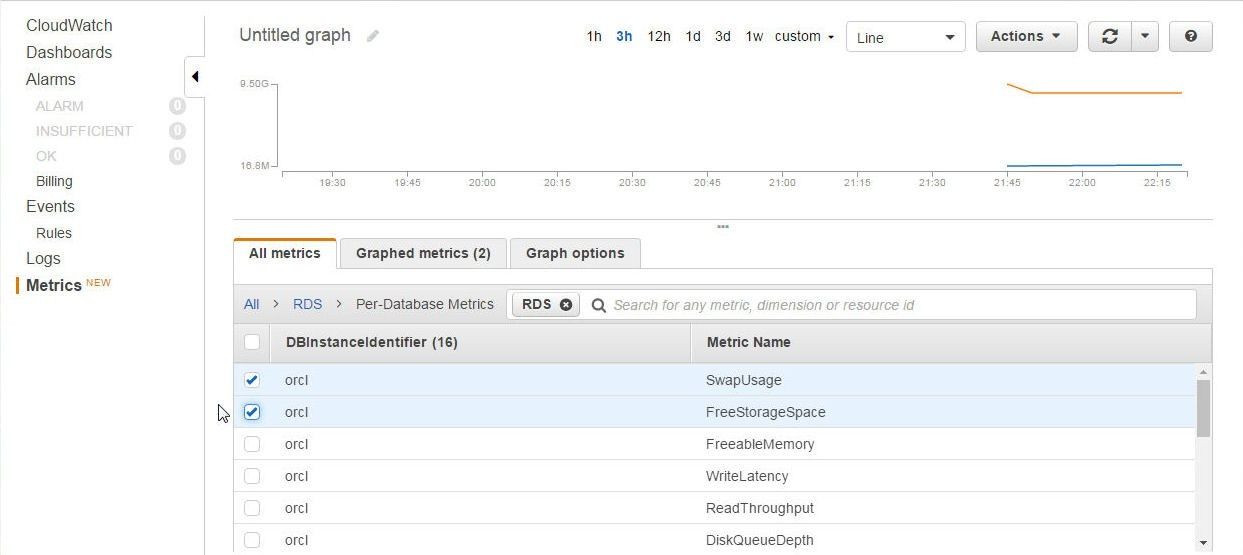Viewport: 1243px width, 555px height.
Task: Open Metrics in the sidebar
Action: click(54, 285)
